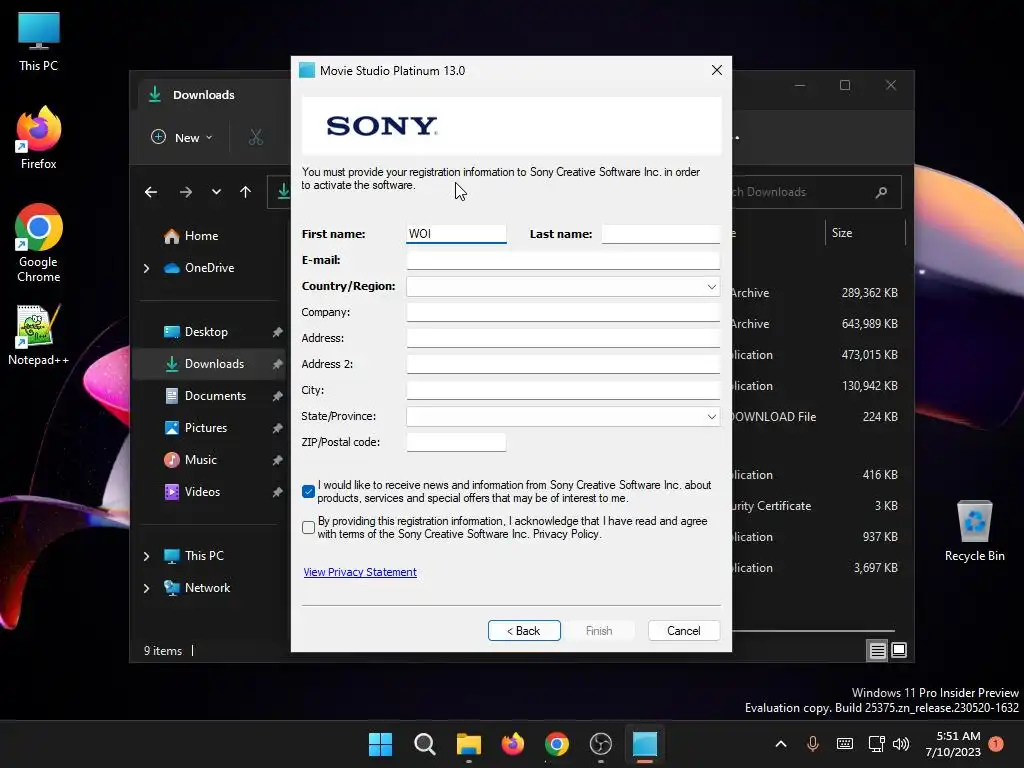This screenshot has width=1024, height=768.
Task: Click the ZIP/Postal code field
Action: tap(456, 442)
